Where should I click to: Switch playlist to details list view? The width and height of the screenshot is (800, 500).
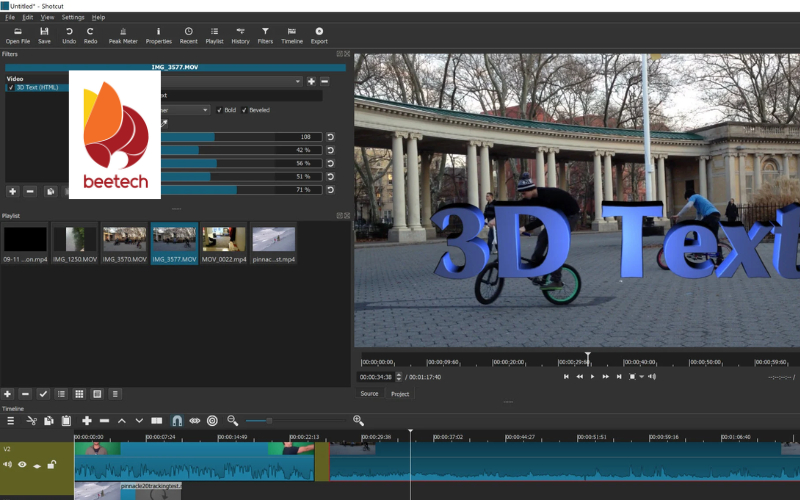61,394
